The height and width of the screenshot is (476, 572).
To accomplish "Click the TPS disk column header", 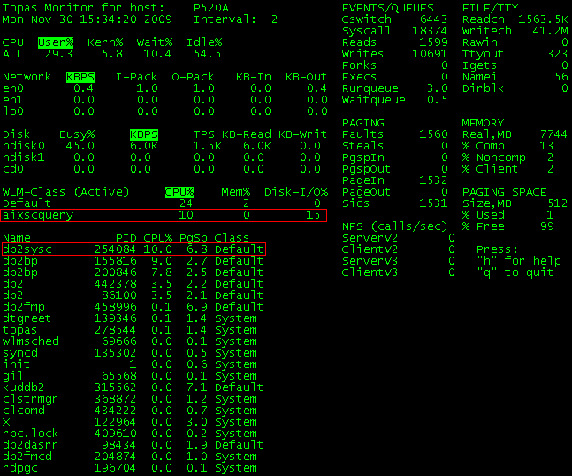I will click(x=204, y=135).
